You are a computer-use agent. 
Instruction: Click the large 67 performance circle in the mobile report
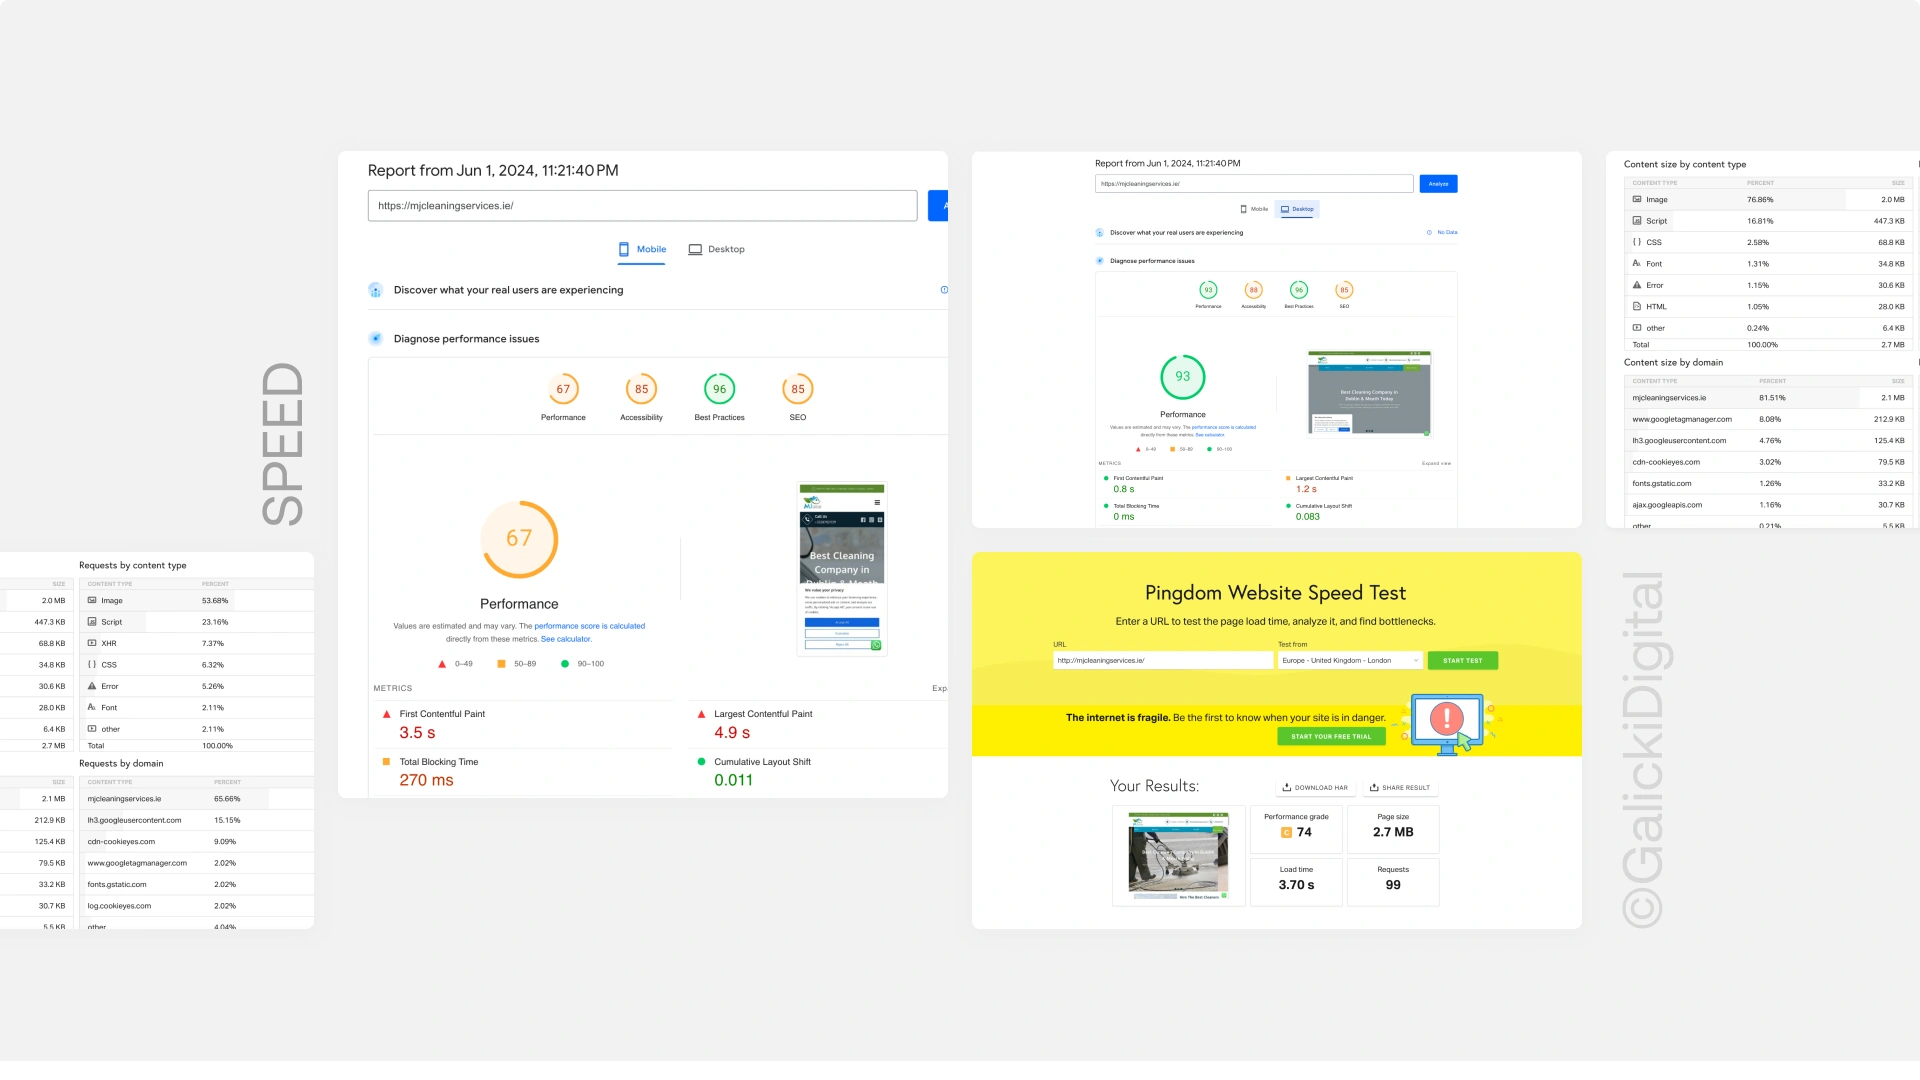(519, 539)
